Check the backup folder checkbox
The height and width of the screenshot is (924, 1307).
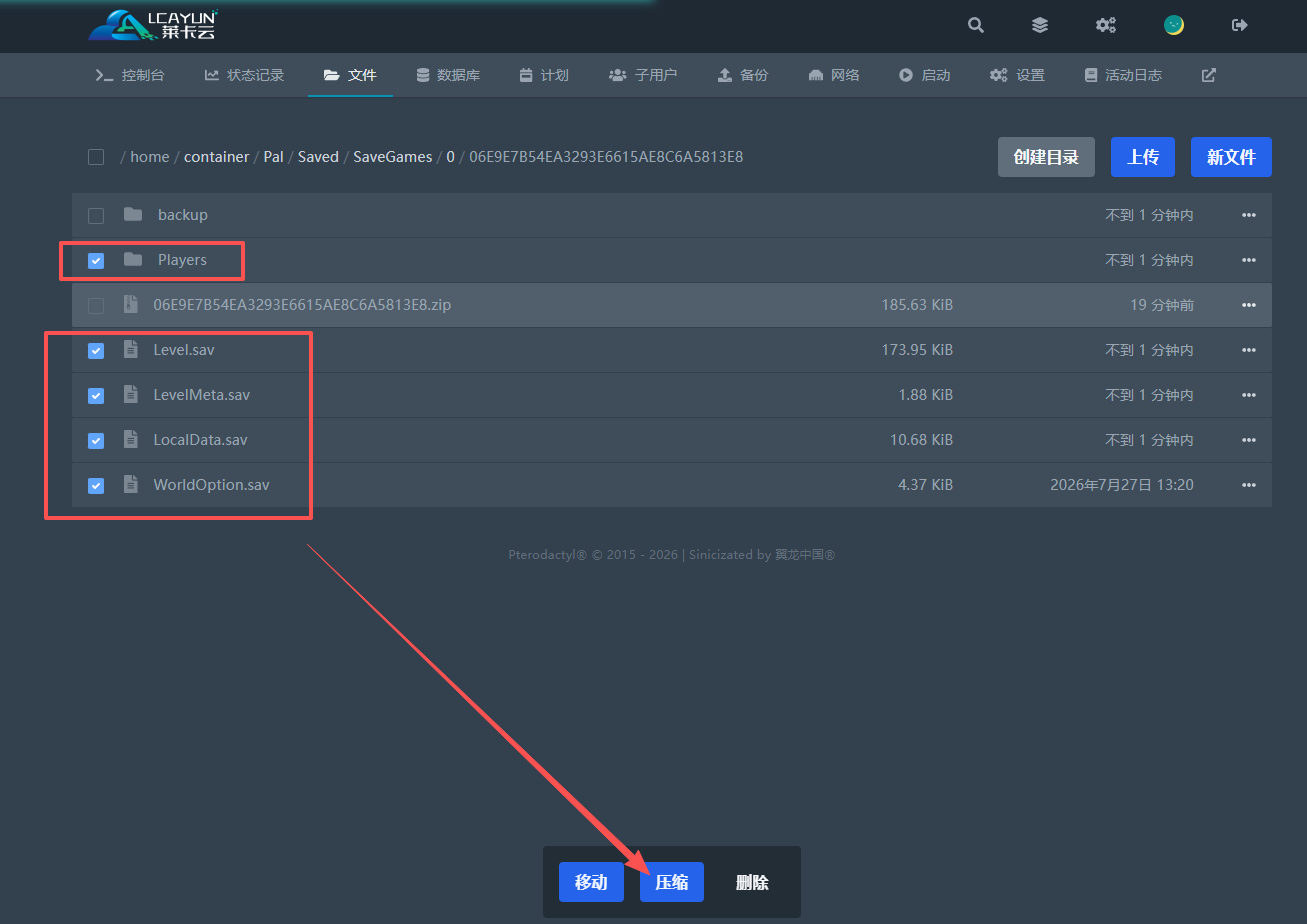click(96, 215)
